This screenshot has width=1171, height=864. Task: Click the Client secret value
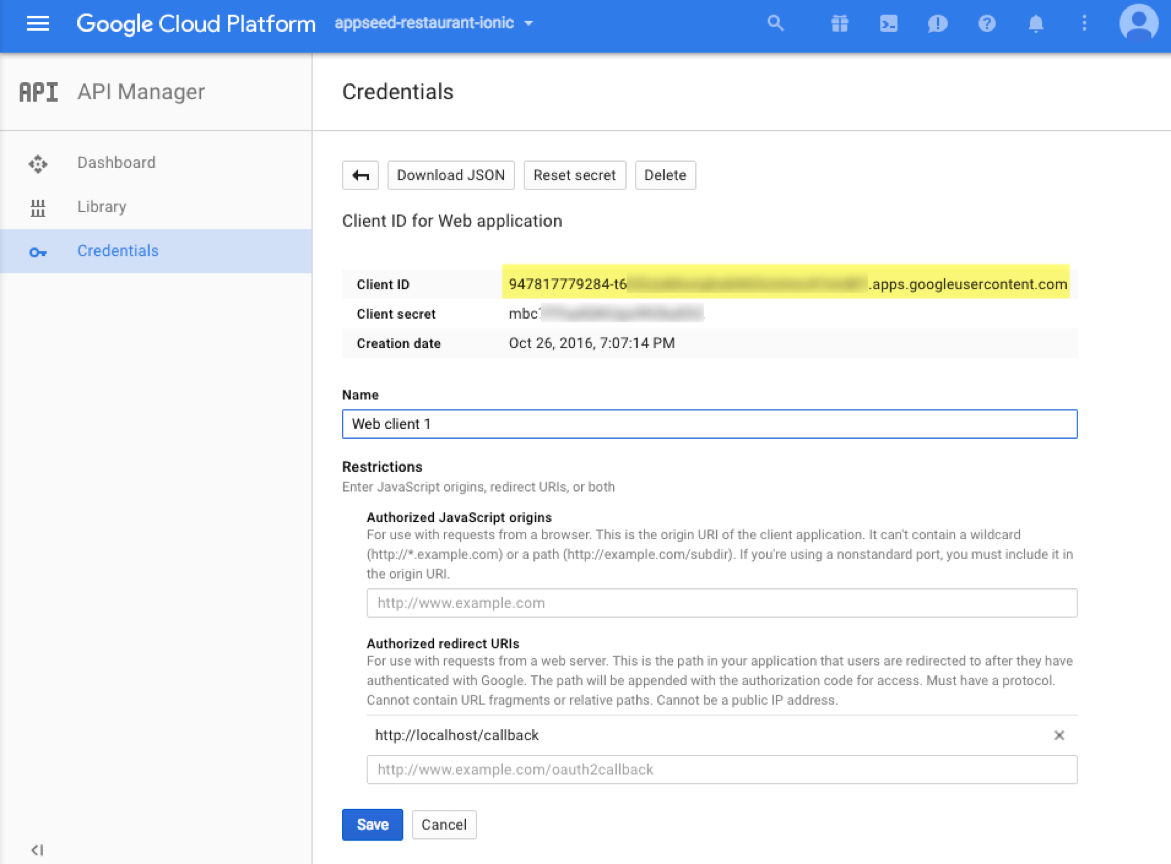606,314
